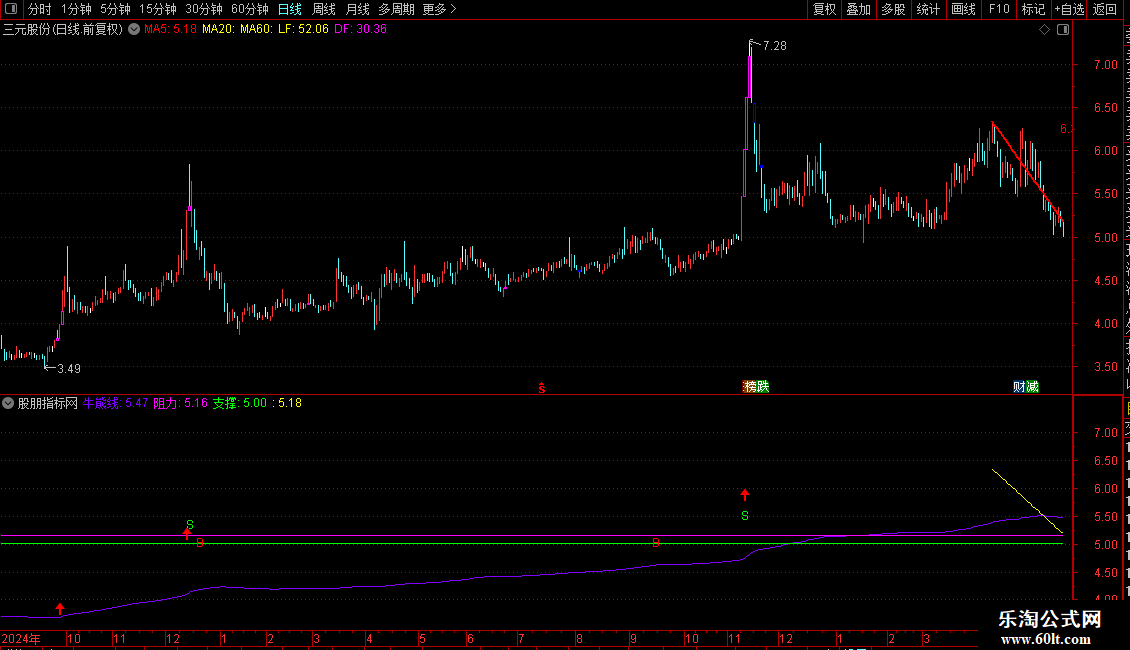This screenshot has width=1130, height=650.
Task: Click the 榜跌 event tag on the chart
Action: coord(756,387)
